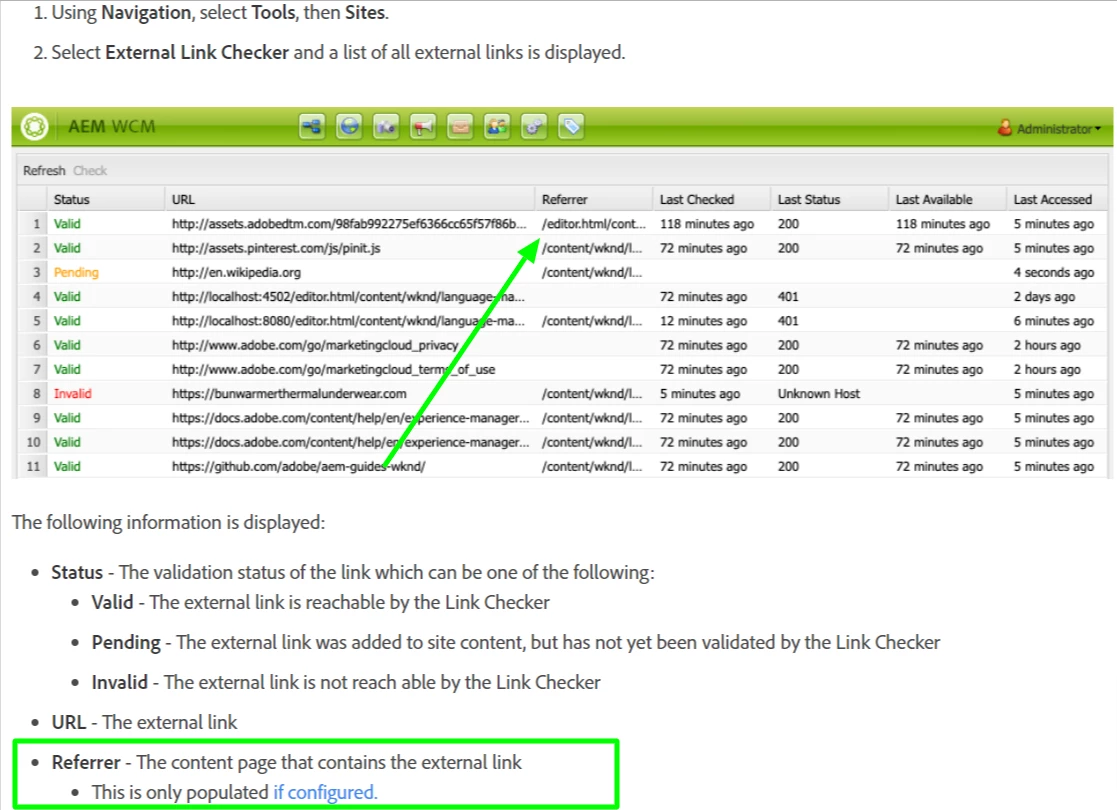This screenshot has height=810, width=1117.
Task: Sort by the Referrer column header
Action: (593, 199)
